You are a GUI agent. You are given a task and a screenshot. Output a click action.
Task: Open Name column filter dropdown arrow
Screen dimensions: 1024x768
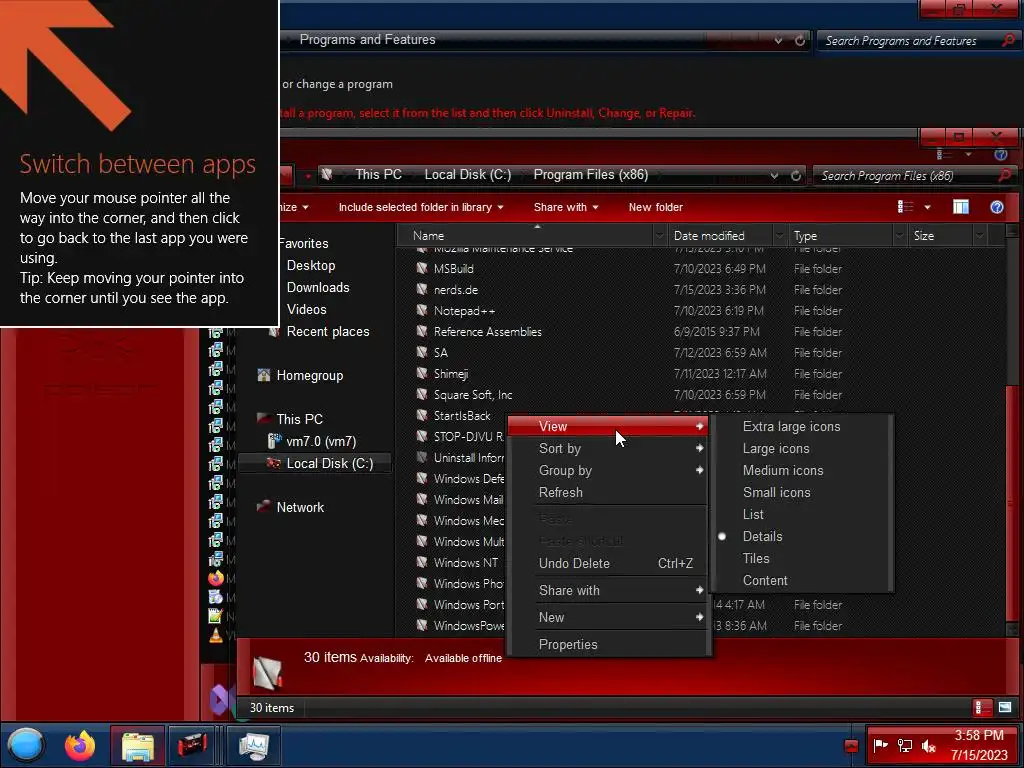660,236
